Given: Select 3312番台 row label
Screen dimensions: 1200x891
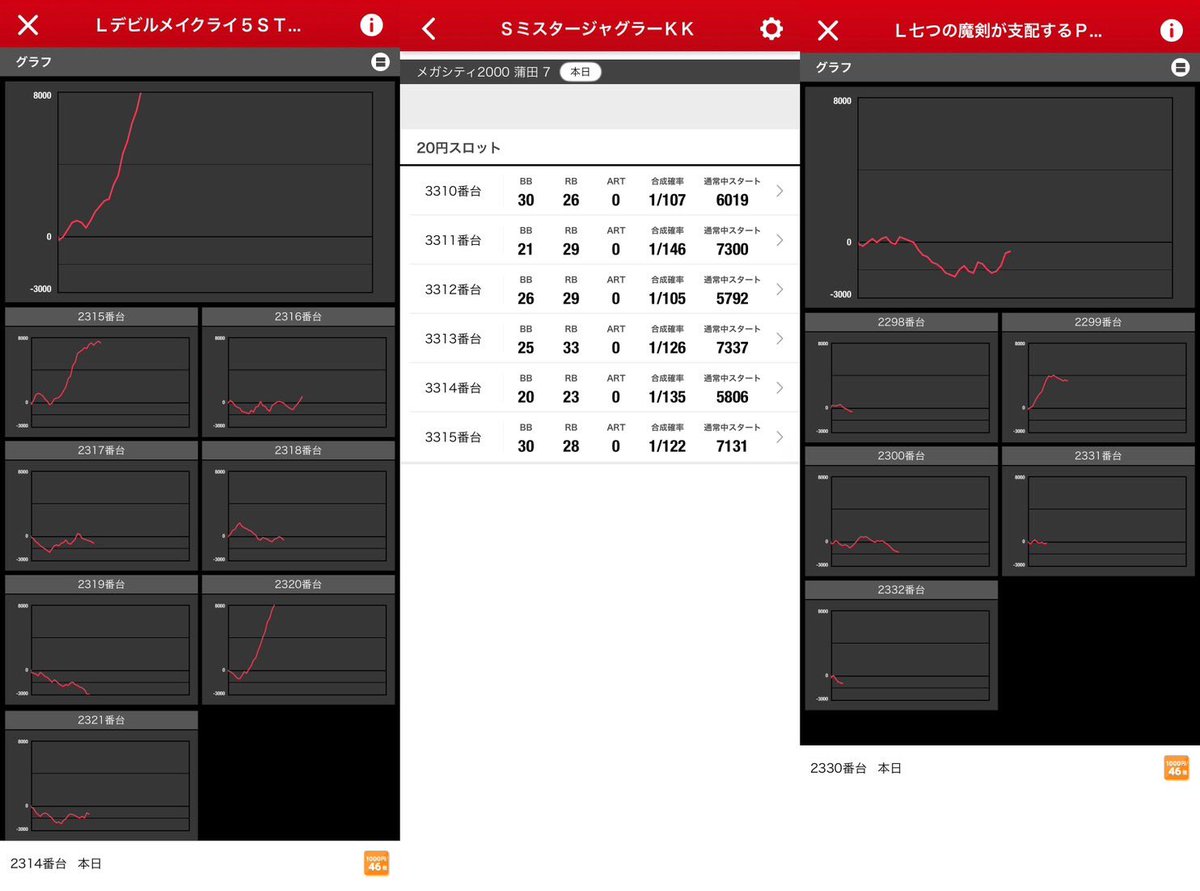Looking at the screenshot, I should click(453, 289).
